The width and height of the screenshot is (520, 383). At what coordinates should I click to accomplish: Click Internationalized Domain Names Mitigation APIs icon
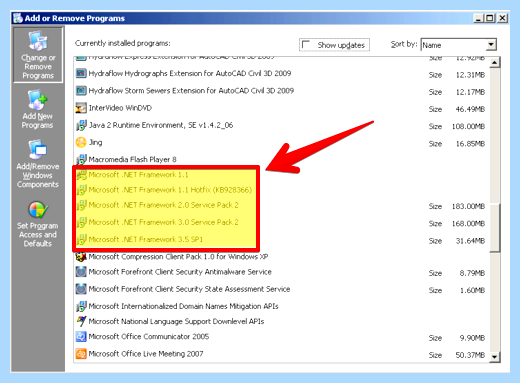click(81, 306)
